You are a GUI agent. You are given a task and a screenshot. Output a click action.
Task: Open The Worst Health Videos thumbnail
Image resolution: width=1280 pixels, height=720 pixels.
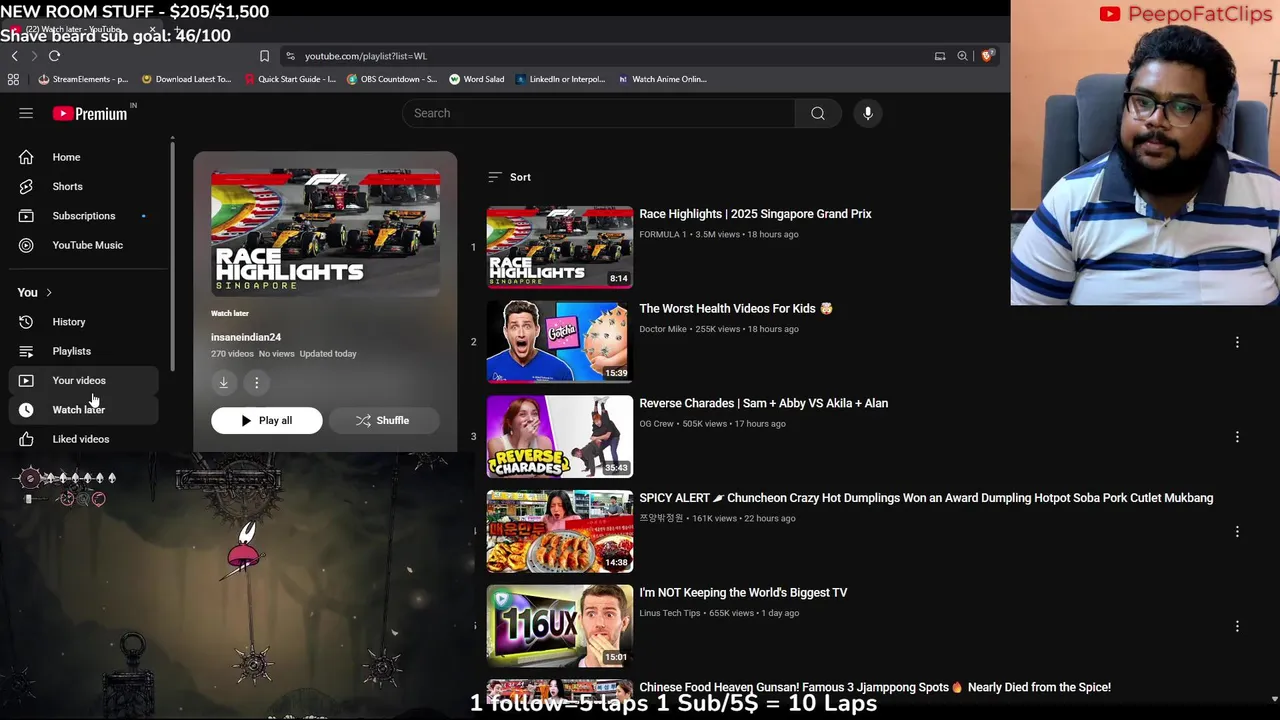click(560, 342)
